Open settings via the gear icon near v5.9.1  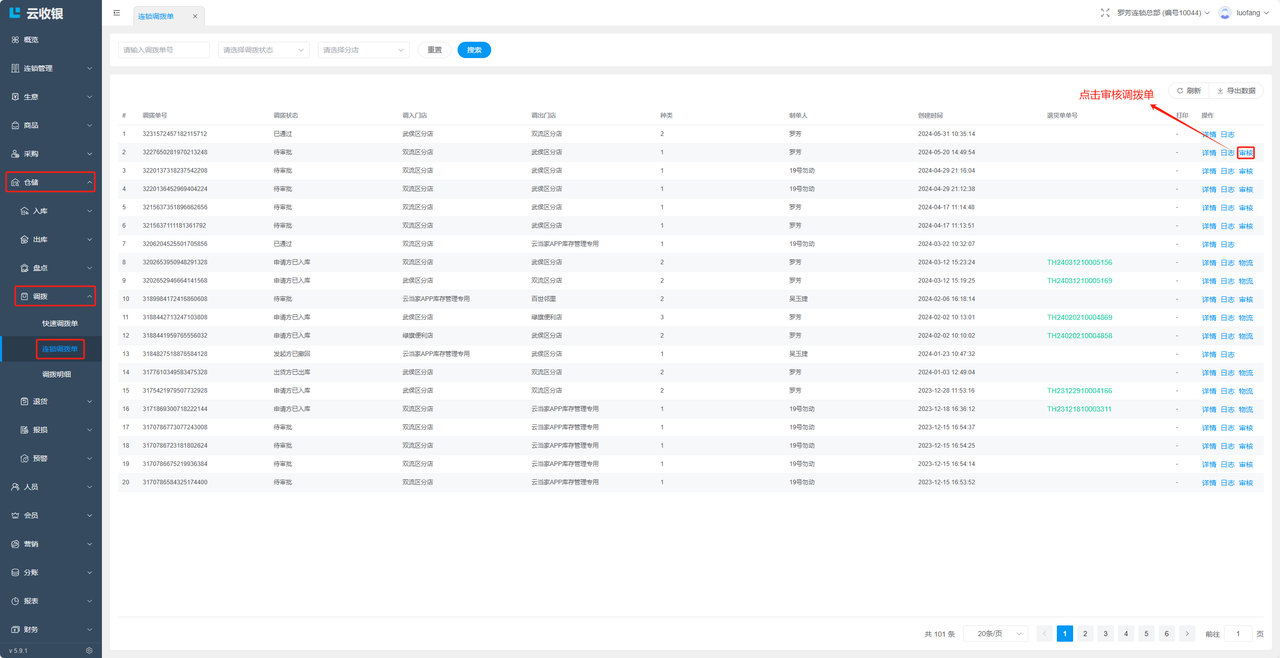pyautogui.click(x=89, y=650)
